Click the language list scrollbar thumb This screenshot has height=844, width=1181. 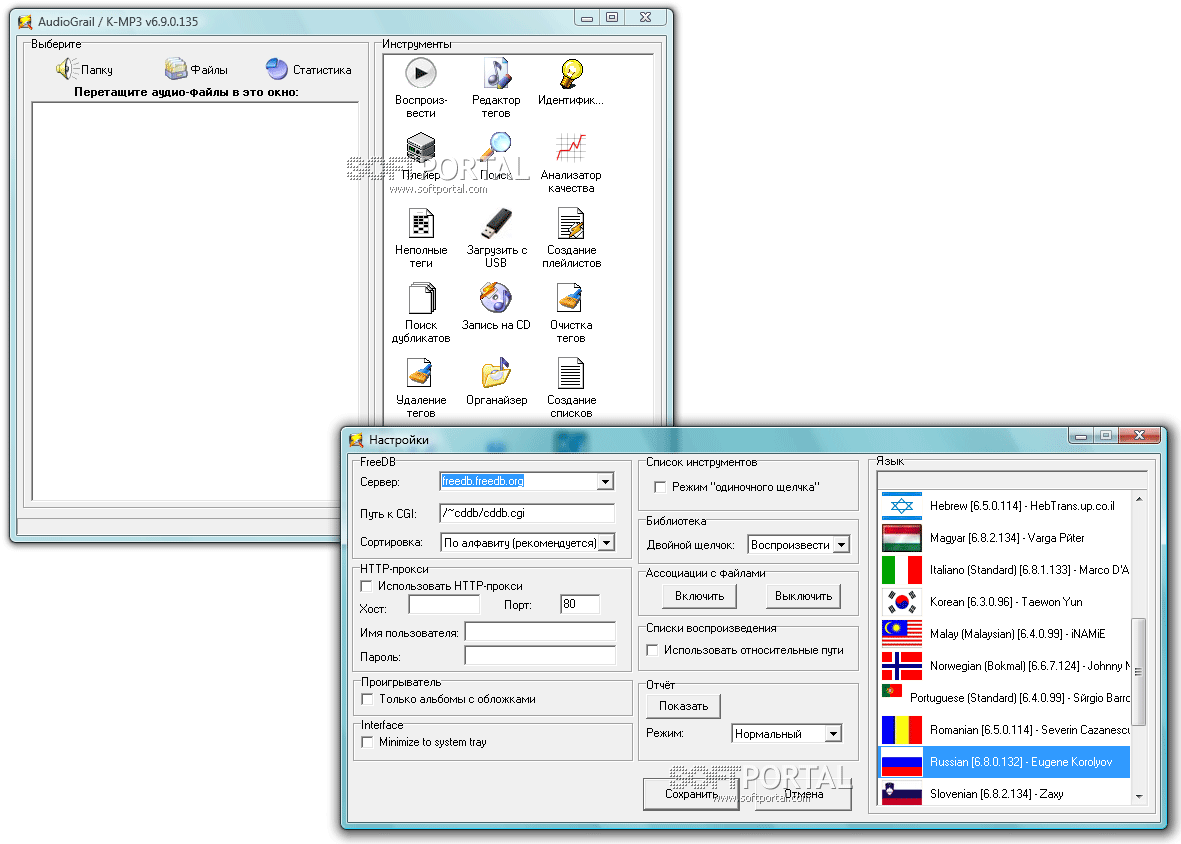click(x=1138, y=672)
